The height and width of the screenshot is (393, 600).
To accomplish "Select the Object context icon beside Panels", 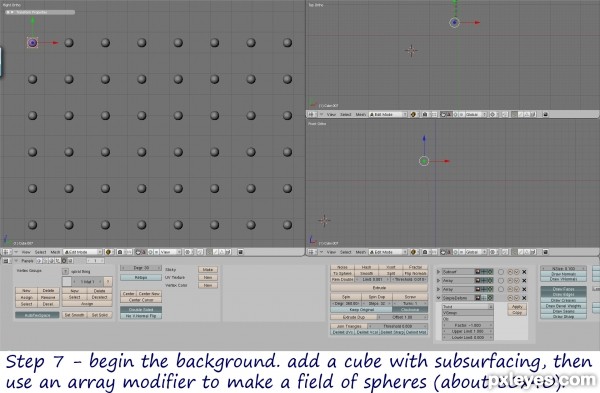I will point(57,261).
